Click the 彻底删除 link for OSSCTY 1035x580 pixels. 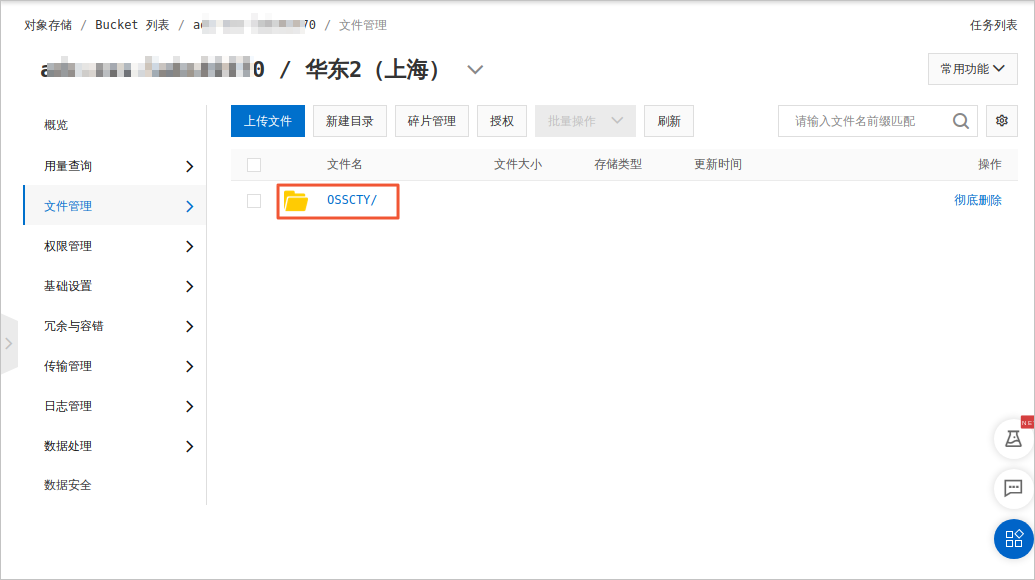tap(977, 200)
